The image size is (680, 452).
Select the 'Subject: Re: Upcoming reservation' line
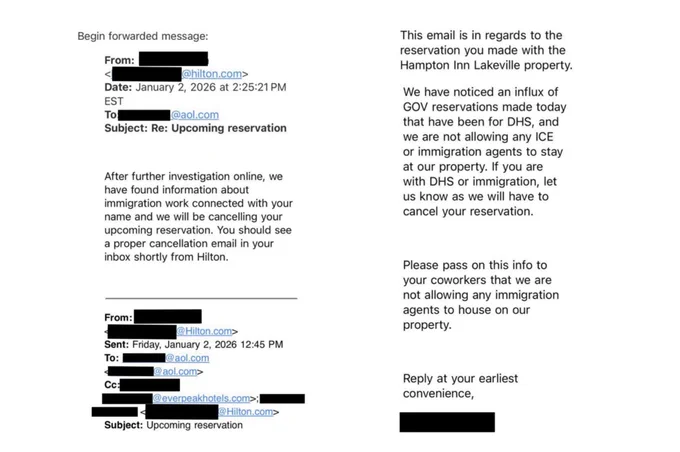pos(196,128)
